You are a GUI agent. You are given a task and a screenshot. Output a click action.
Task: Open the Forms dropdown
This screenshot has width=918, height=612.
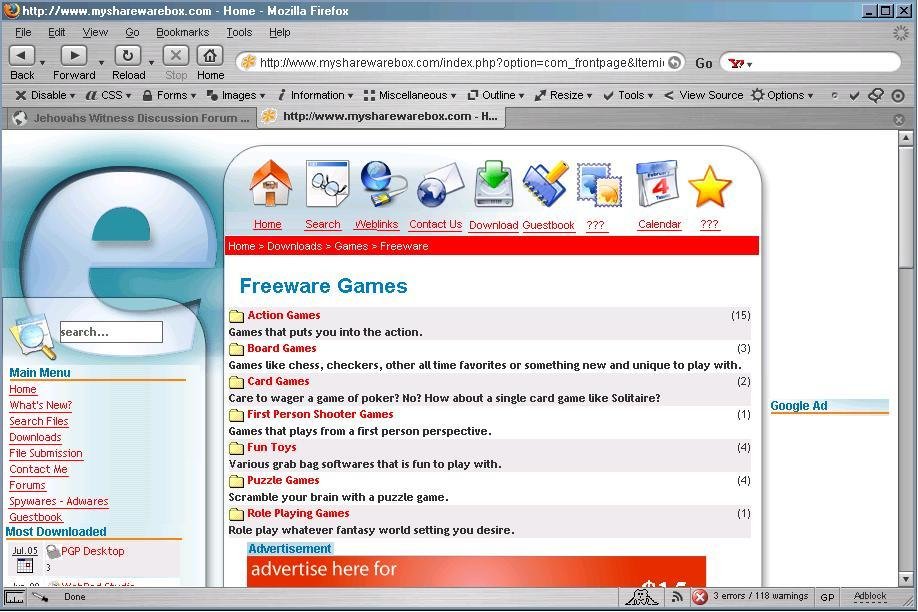coord(169,95)
